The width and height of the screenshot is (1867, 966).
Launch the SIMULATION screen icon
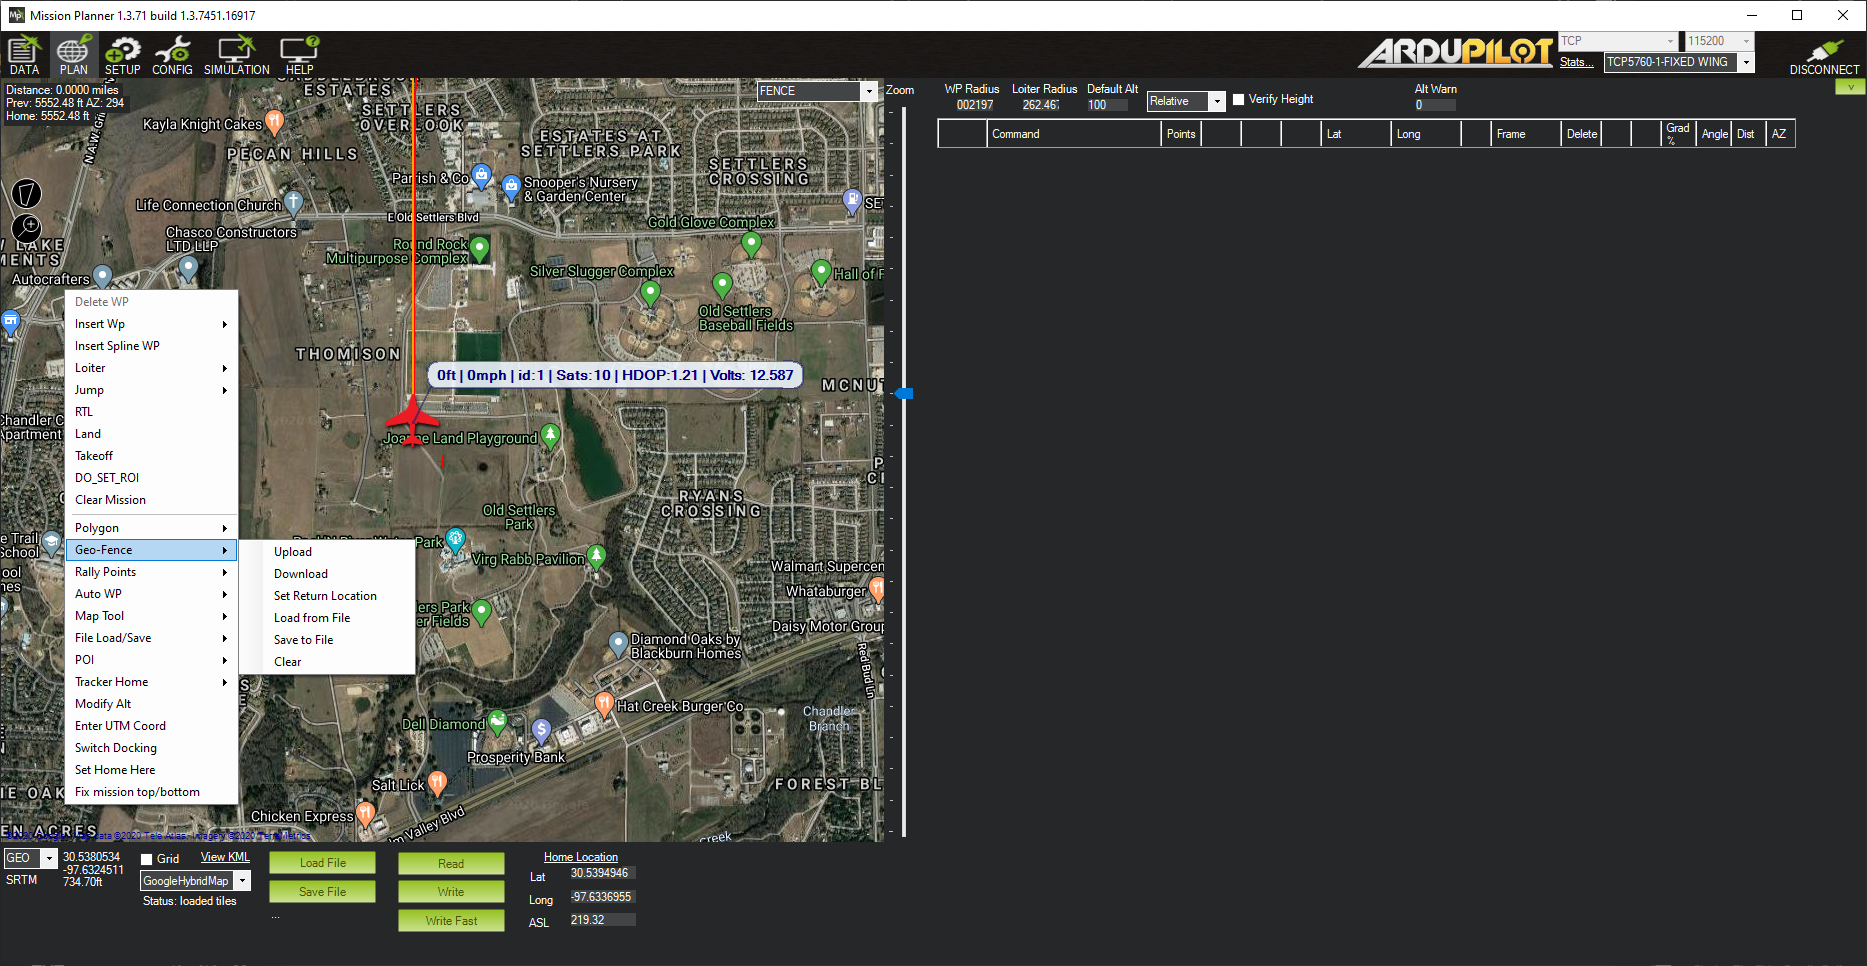click(237, 55)
